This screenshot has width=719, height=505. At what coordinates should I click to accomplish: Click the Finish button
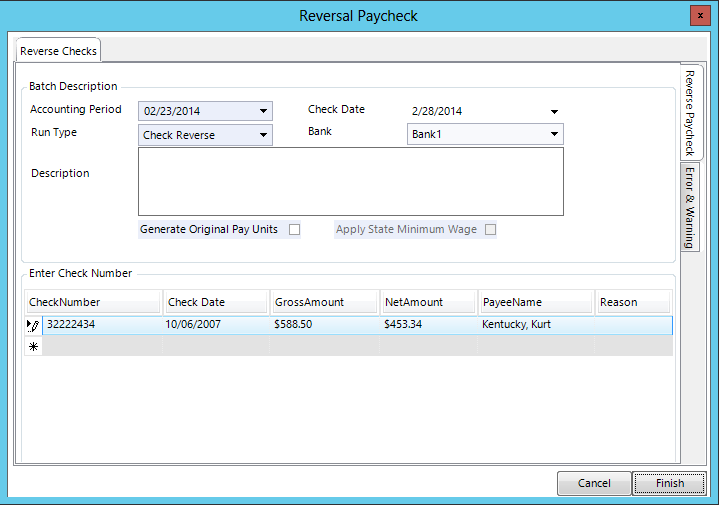click(669, 483)
